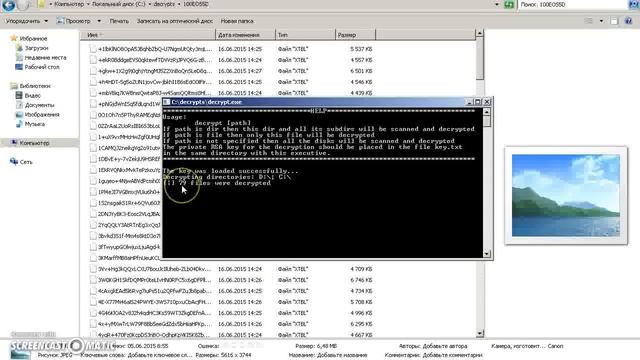Click Печать in the toolbar

pos(119,21)
